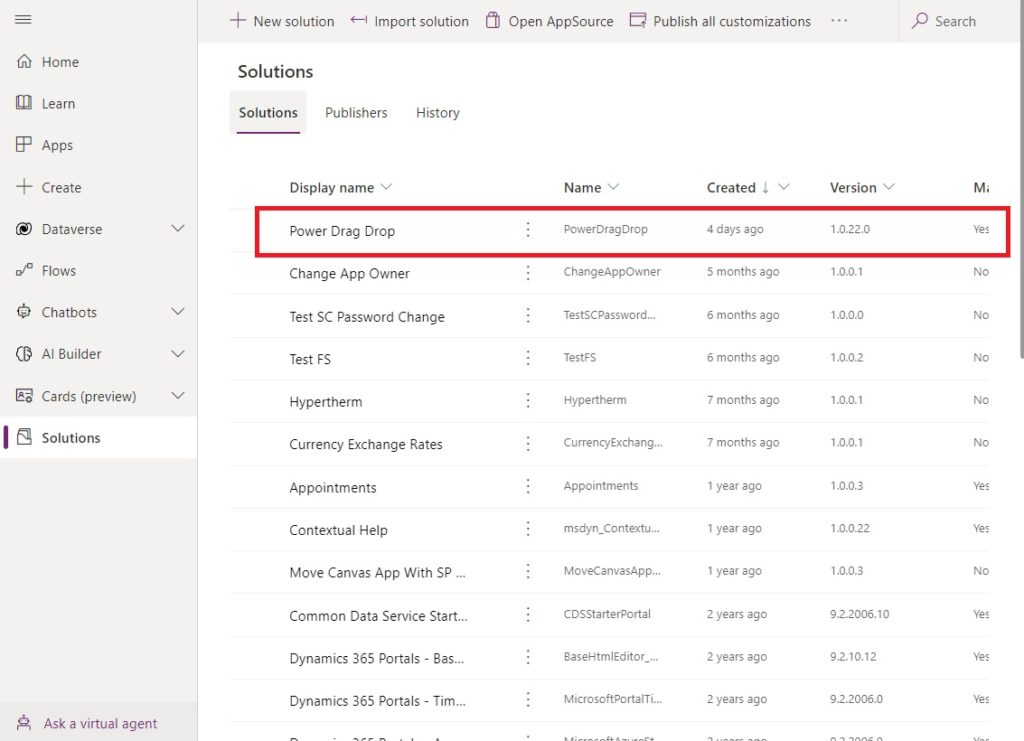1024x741 pixels.
Task: Open the hamburger navigation menu
Action: (x=23, y=20)
